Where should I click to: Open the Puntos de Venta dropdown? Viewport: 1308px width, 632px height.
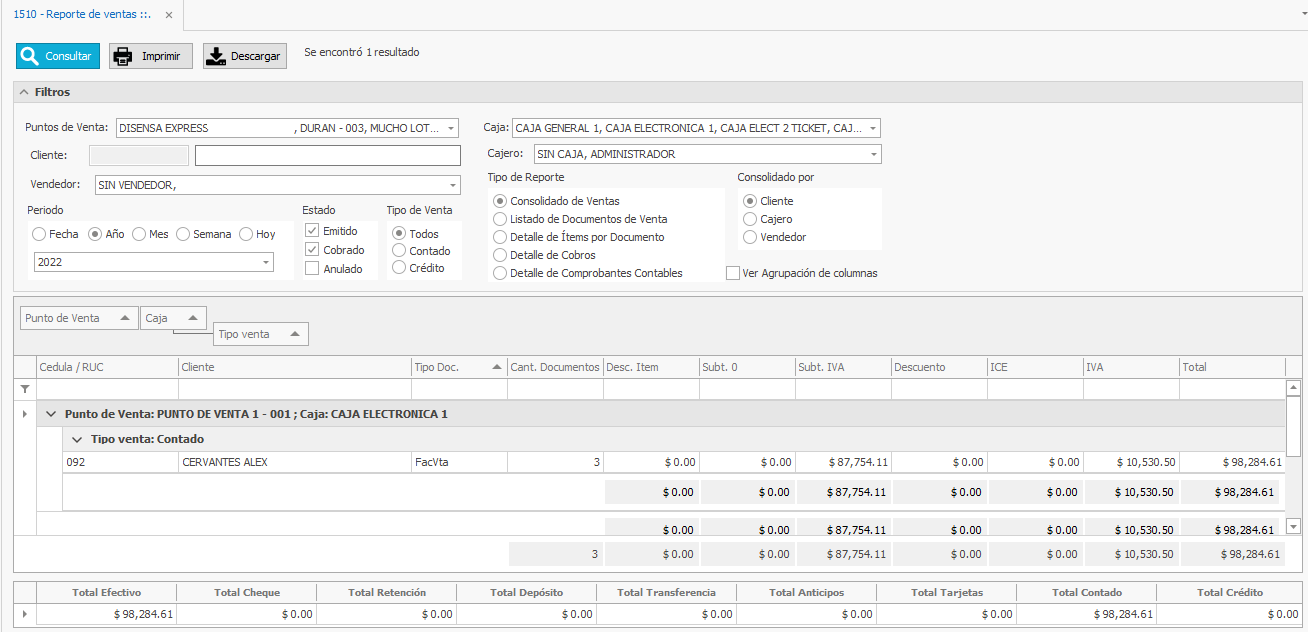[451, 128]
